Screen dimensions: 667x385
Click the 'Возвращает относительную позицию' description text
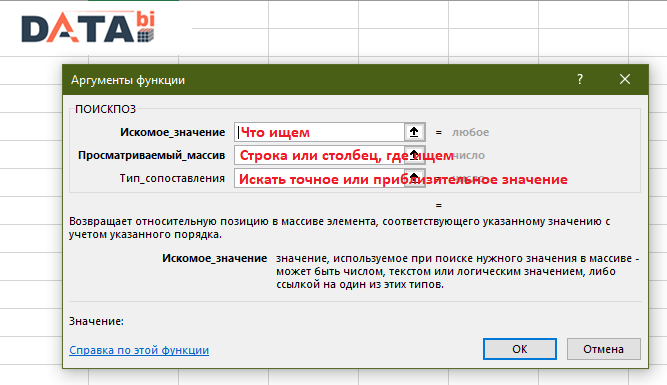pos(339,228)
